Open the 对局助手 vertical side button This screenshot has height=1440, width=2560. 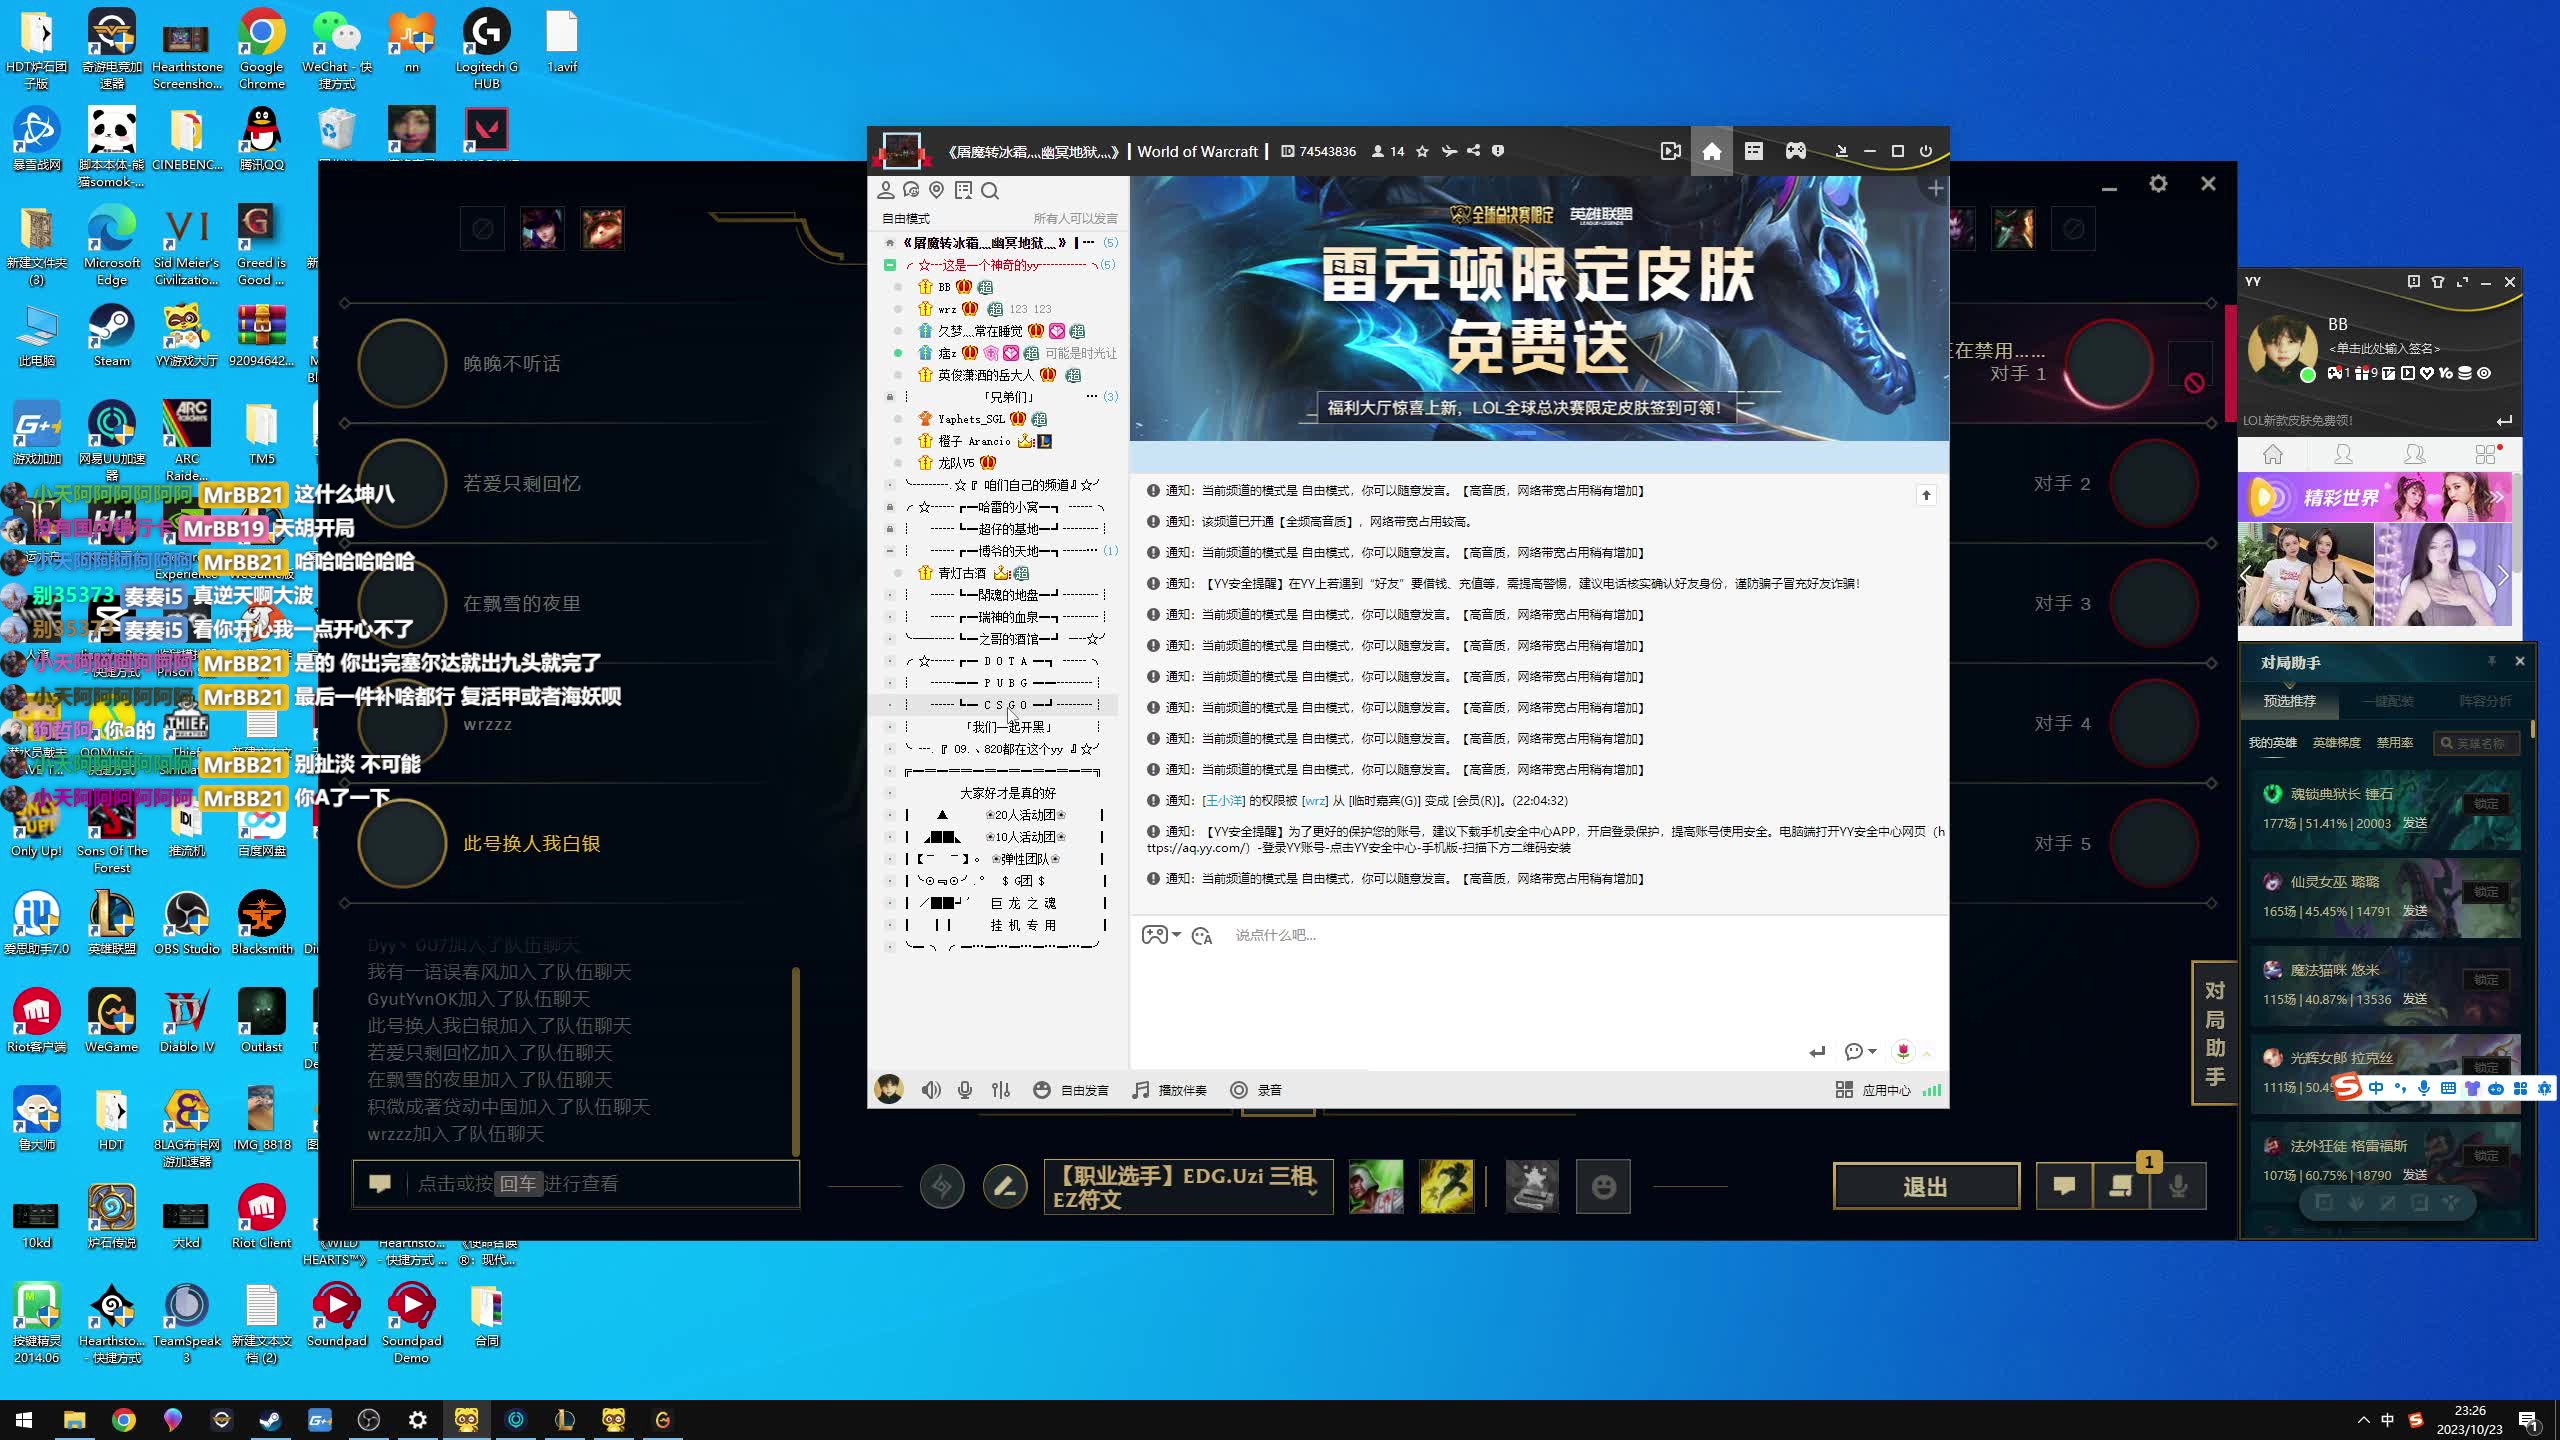[2214, 1033]
